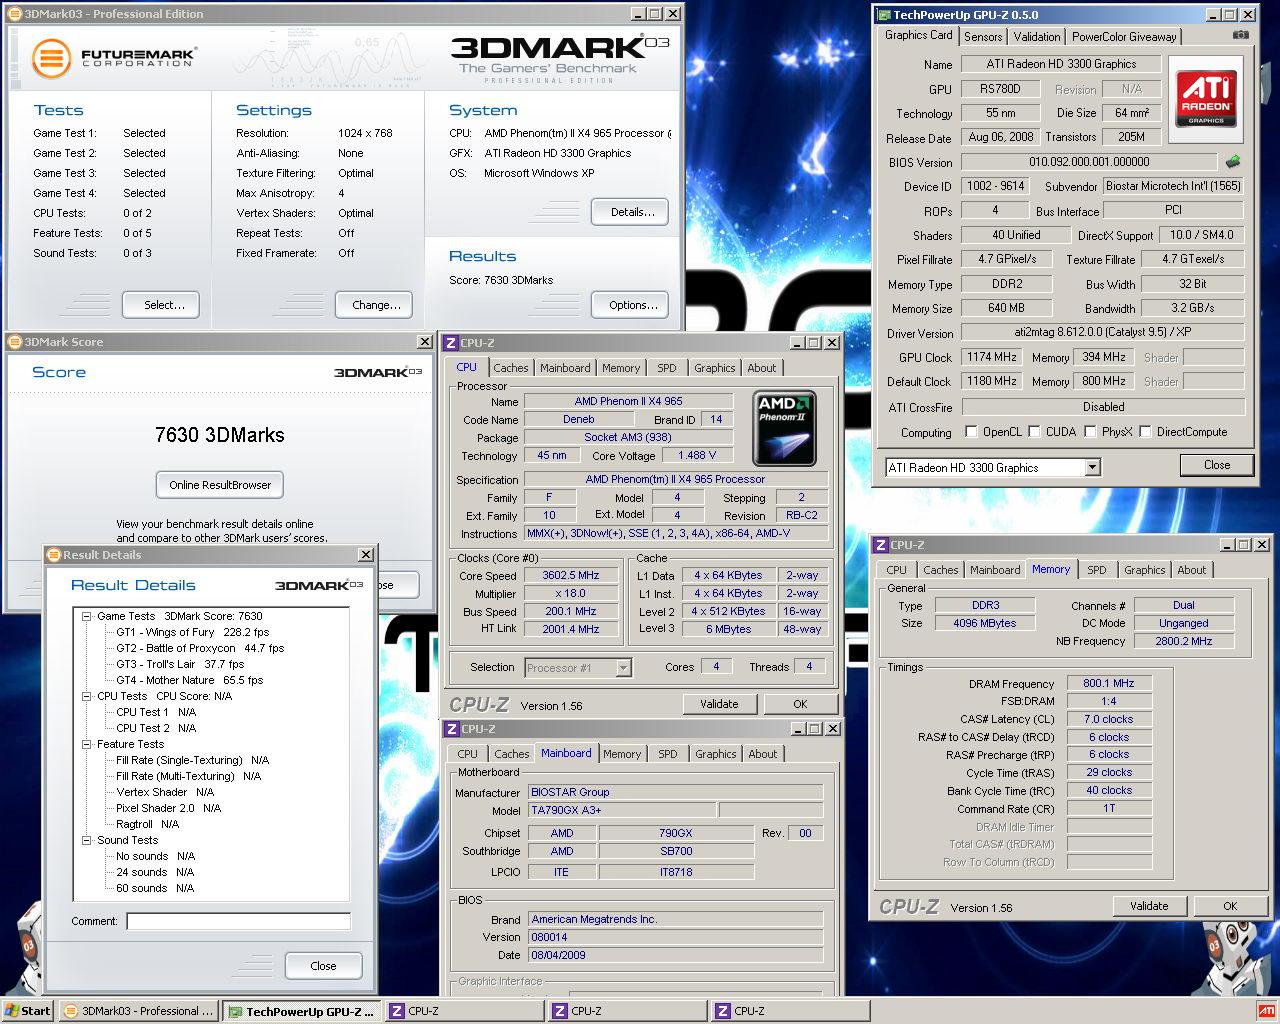Image resolution: width=1280 pixels, height=1024 pixels.
Task: Click the 3DMark Score title bar icon
Action: click(x=16, y=342)
